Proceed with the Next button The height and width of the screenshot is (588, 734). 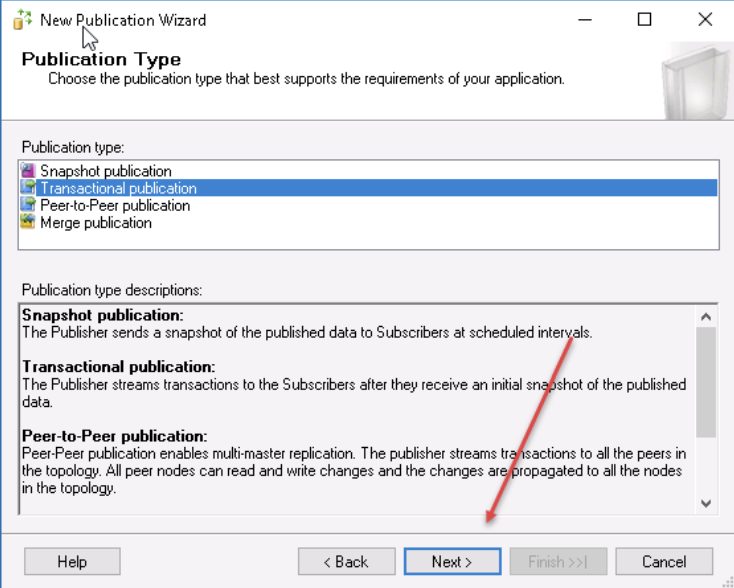452,561
